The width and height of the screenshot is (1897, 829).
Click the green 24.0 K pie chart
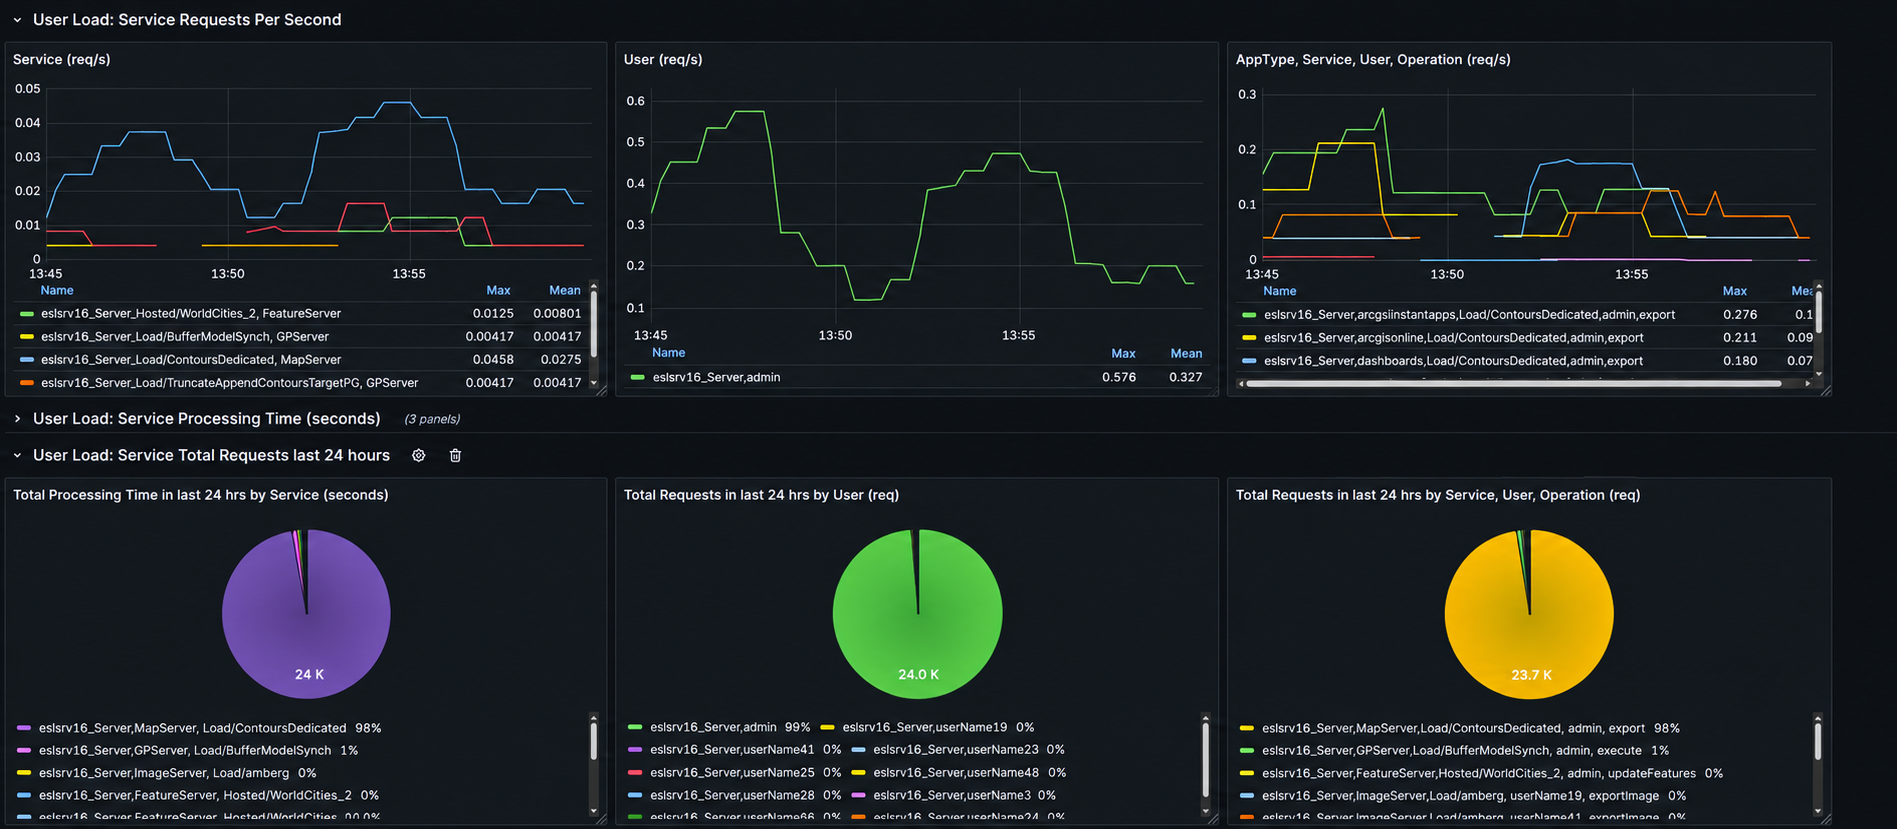pyautogui.click(x=918, y=614)
